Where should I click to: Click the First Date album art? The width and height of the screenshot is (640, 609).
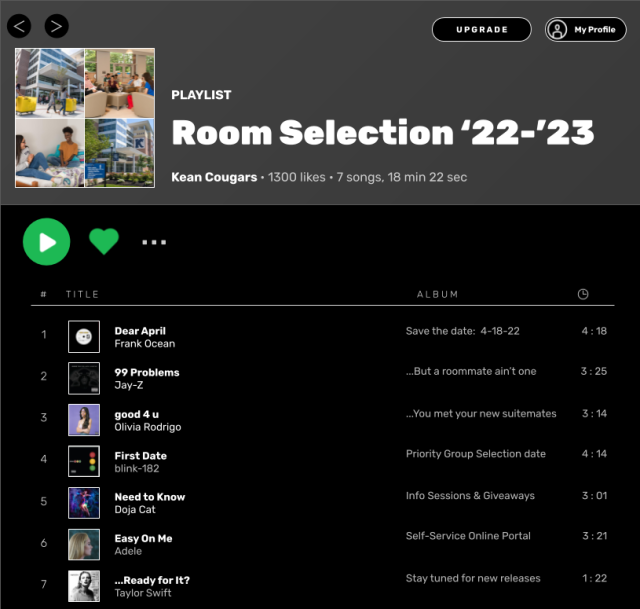pos(84,461)
